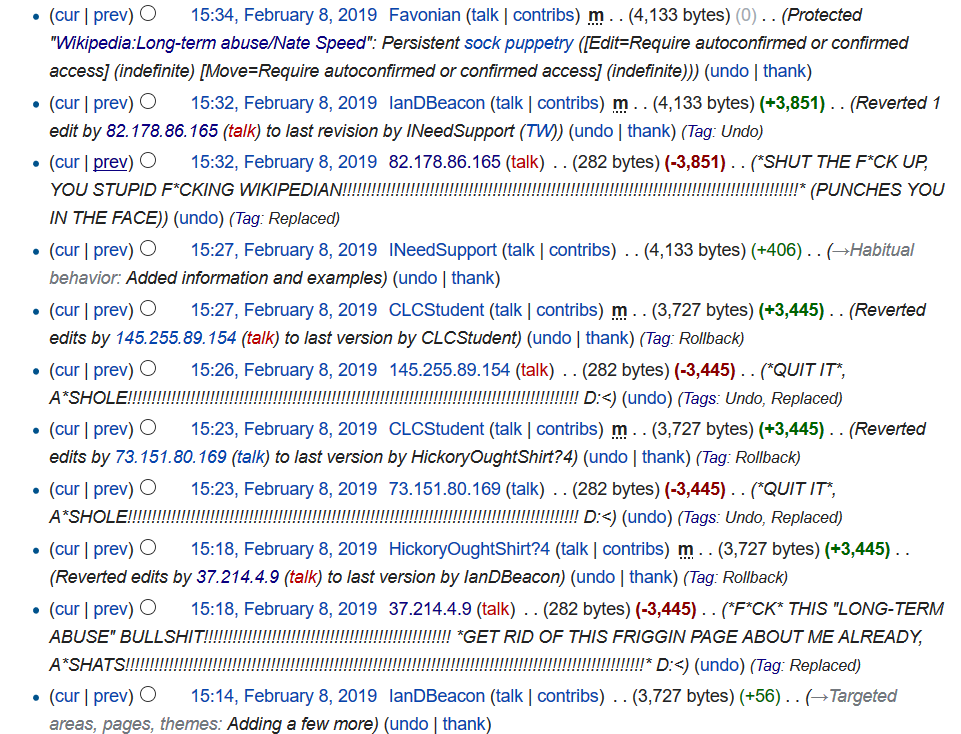Select radio button in 37.214.4.9's 15:18 edit row
961x734 pixels.
(148, 607)
